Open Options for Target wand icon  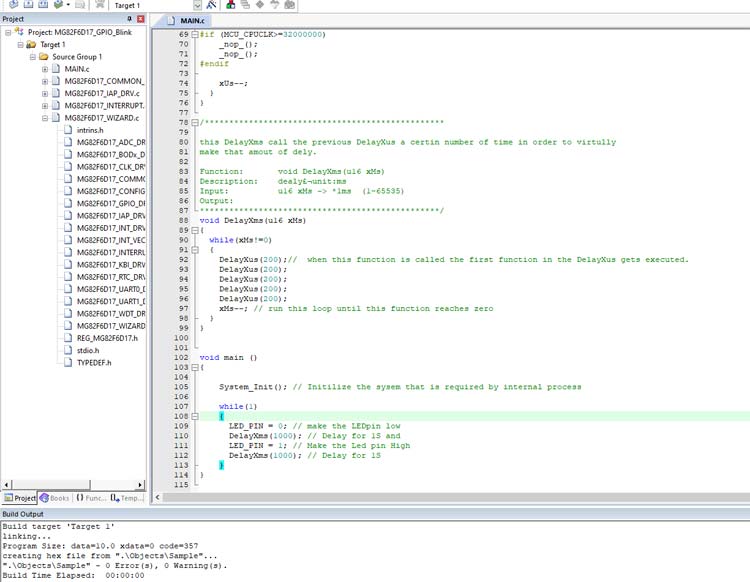click(x=212, y=5)
